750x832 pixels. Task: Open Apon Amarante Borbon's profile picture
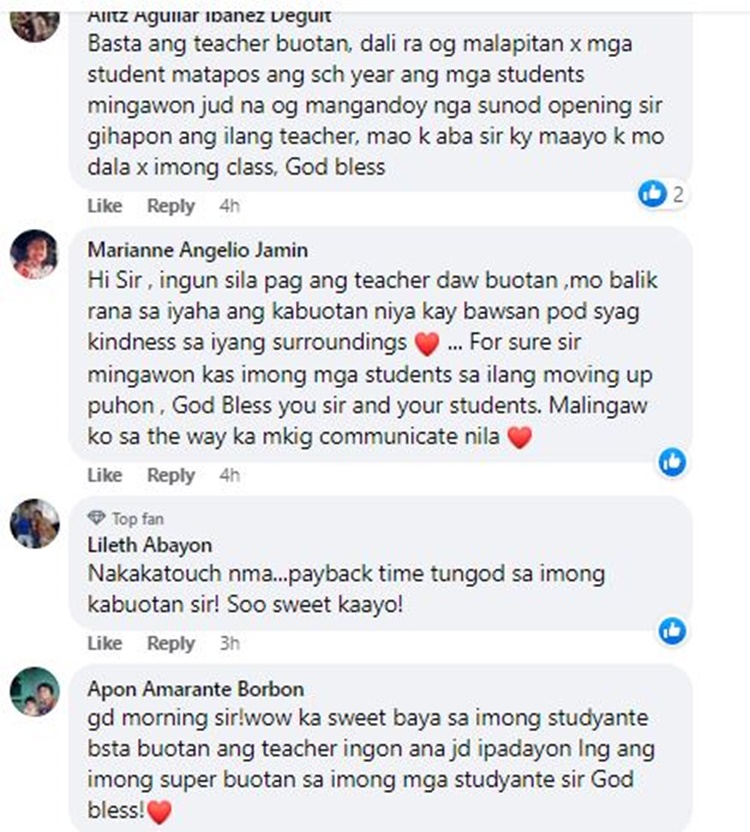tap(35, 691)
